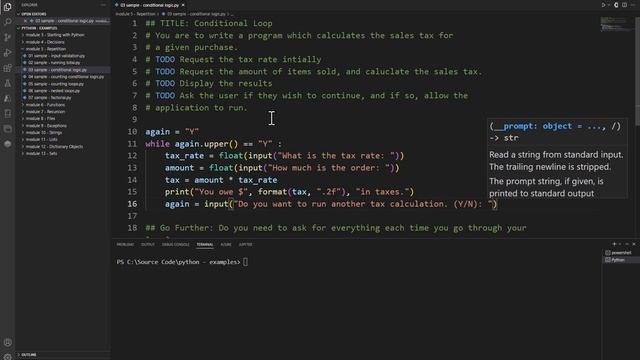
Task: Select the conditional logic.py editor tab
Action: click(149, 5)
